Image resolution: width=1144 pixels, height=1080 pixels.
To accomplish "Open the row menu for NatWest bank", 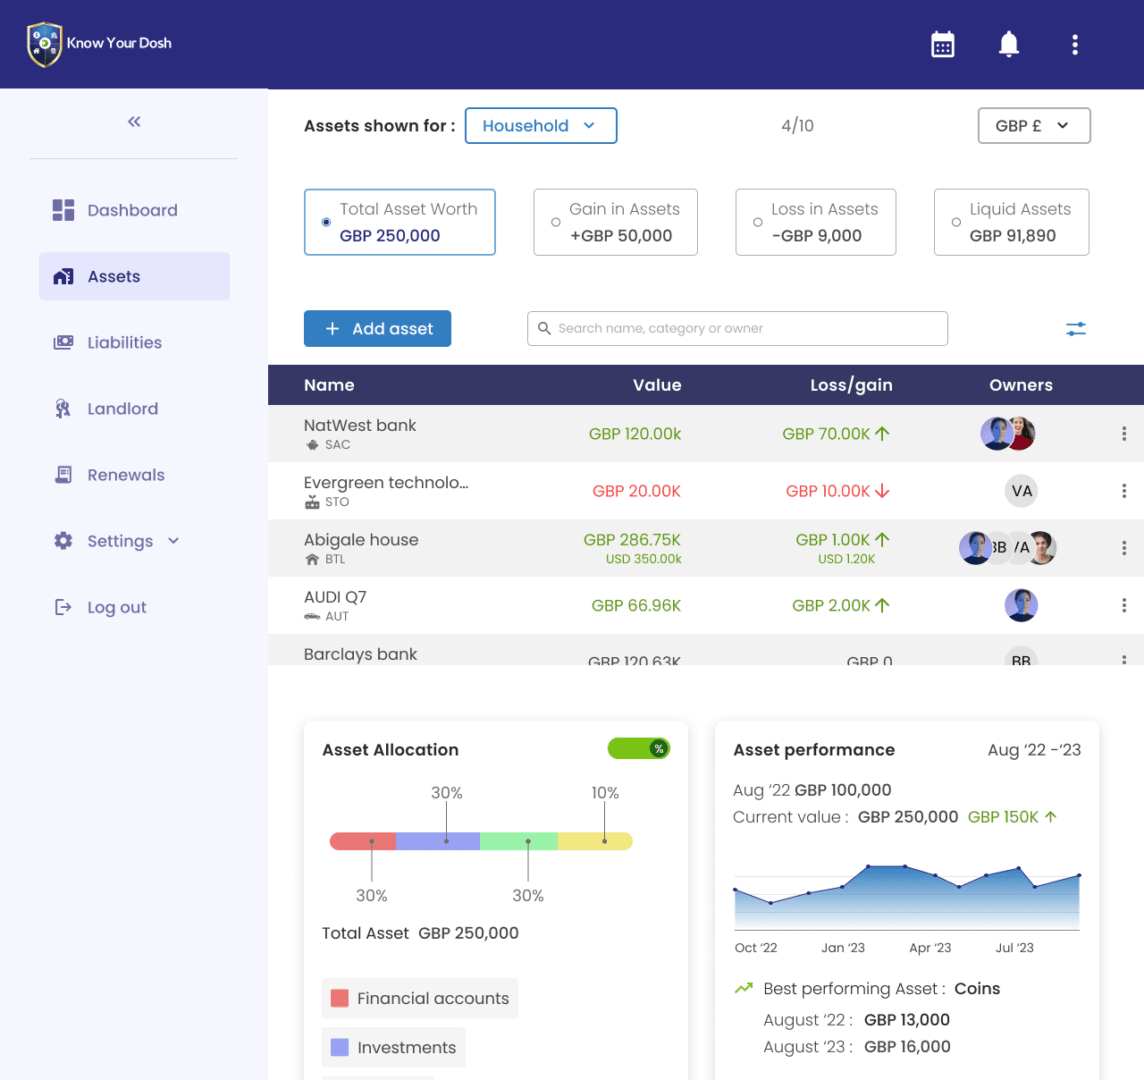I will pos(1124,433).
